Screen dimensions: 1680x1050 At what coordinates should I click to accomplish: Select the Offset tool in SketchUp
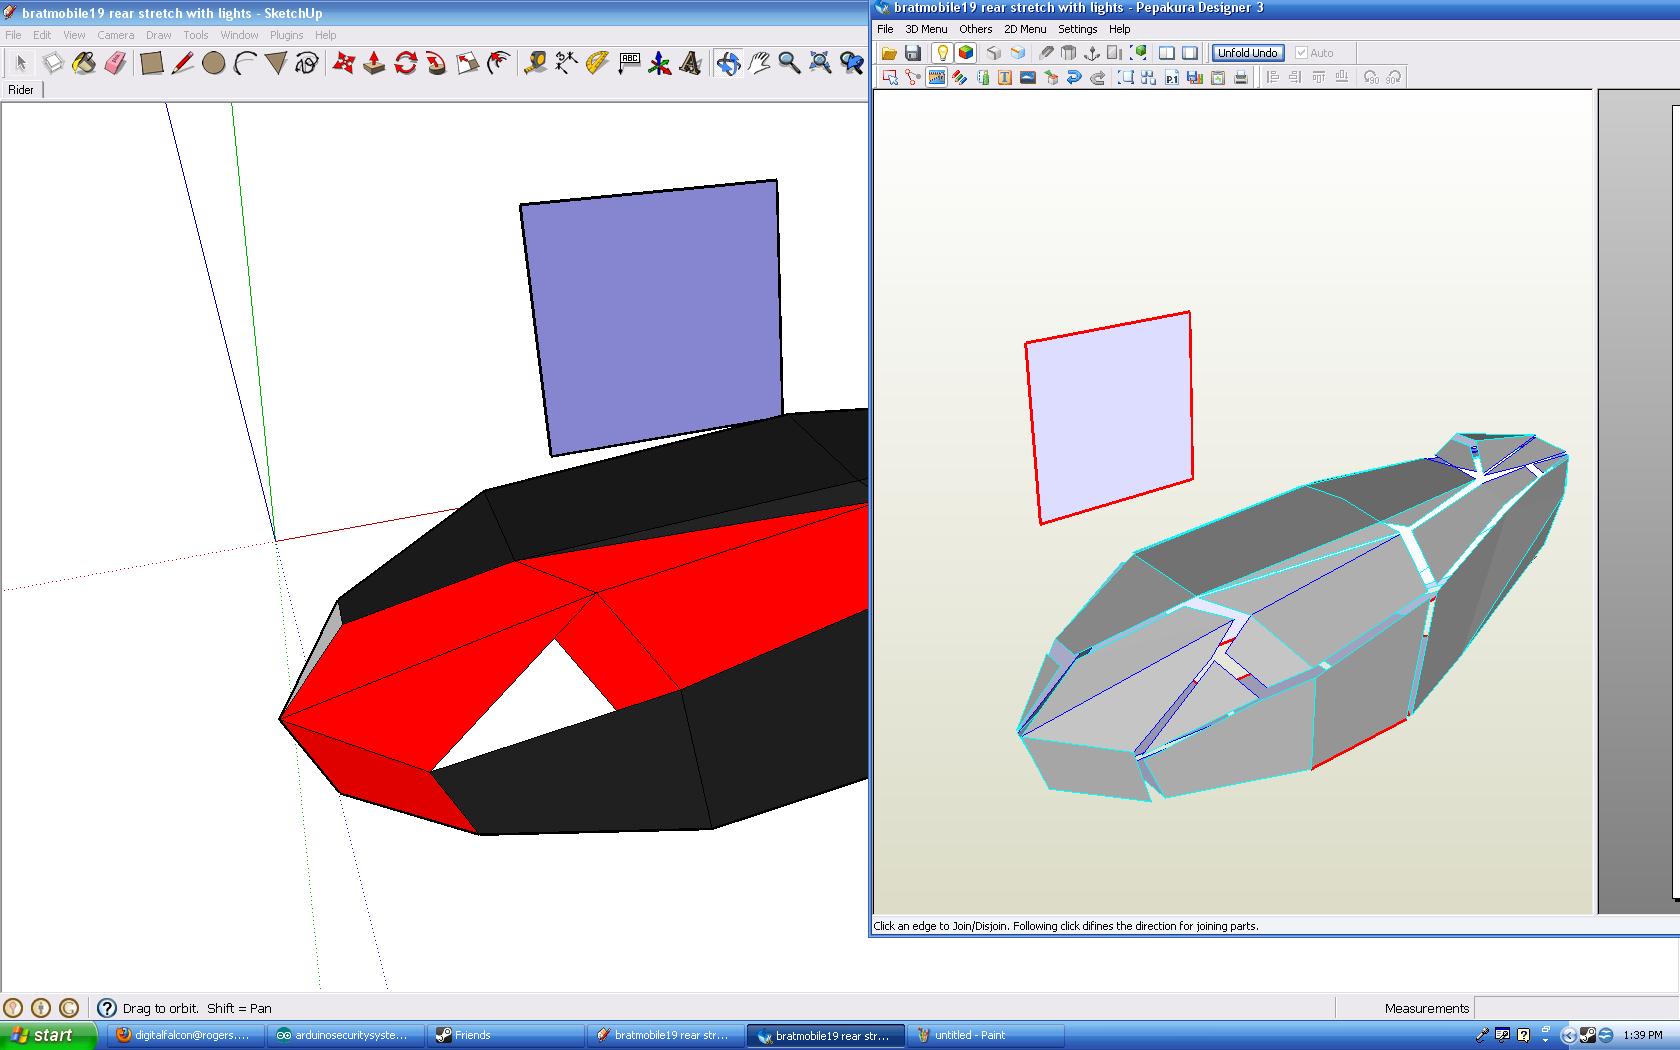coord(498,64)
